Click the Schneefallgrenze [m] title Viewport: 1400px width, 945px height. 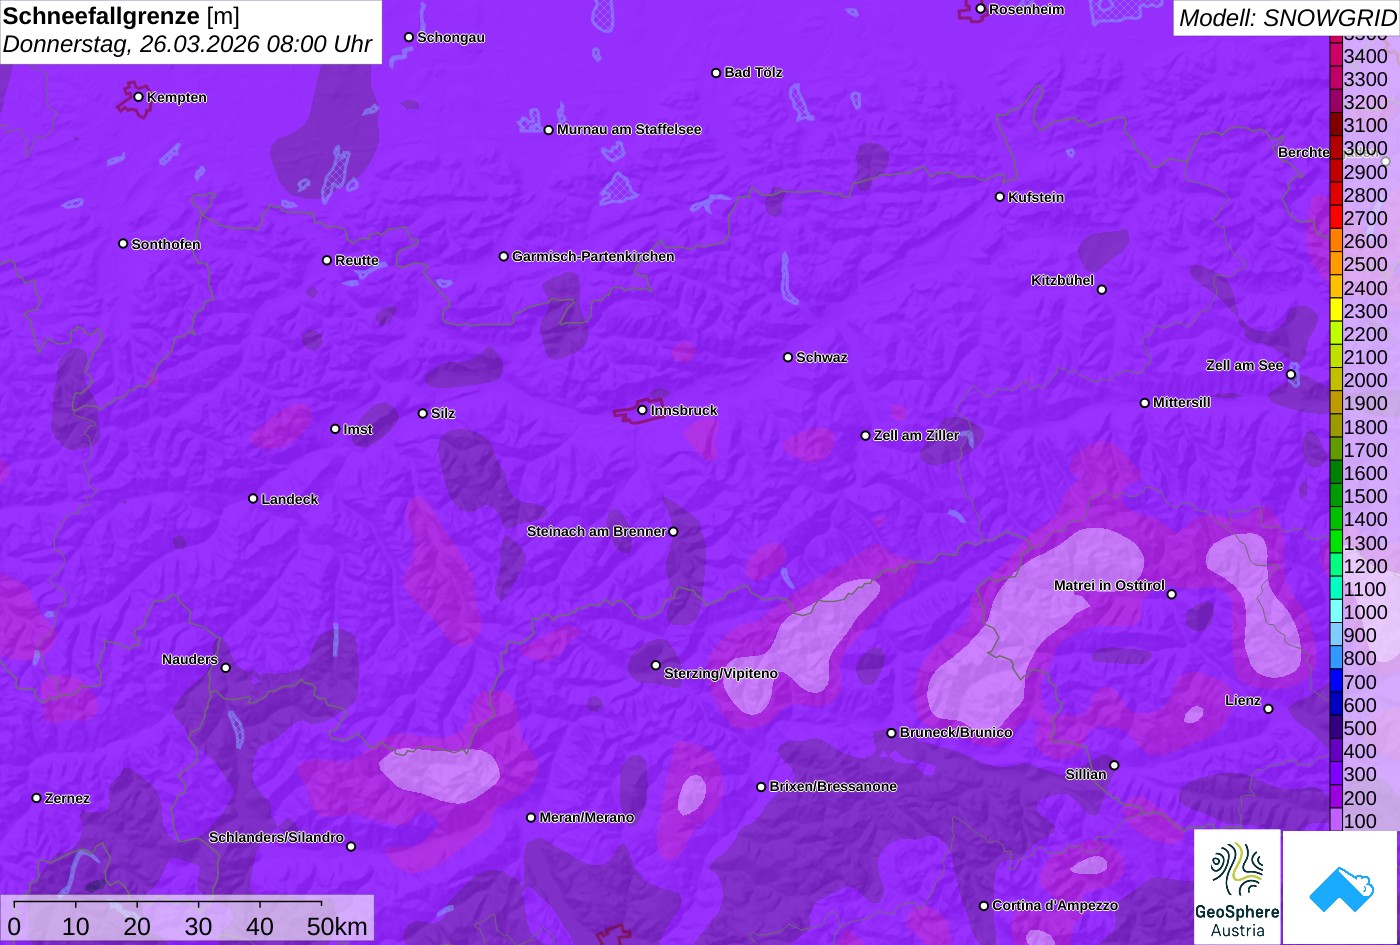pos(121,16)
